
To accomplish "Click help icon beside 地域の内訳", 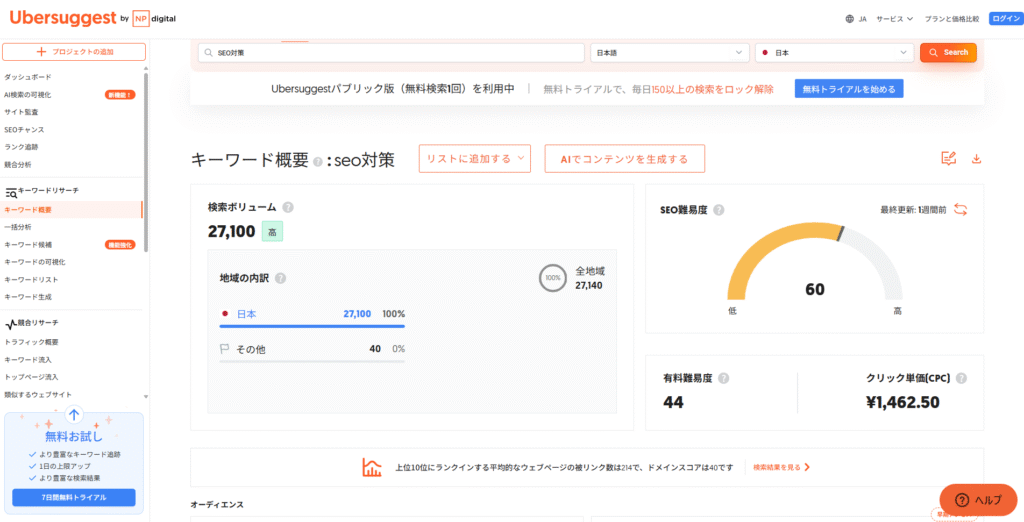I will click(x=280, y=278).
